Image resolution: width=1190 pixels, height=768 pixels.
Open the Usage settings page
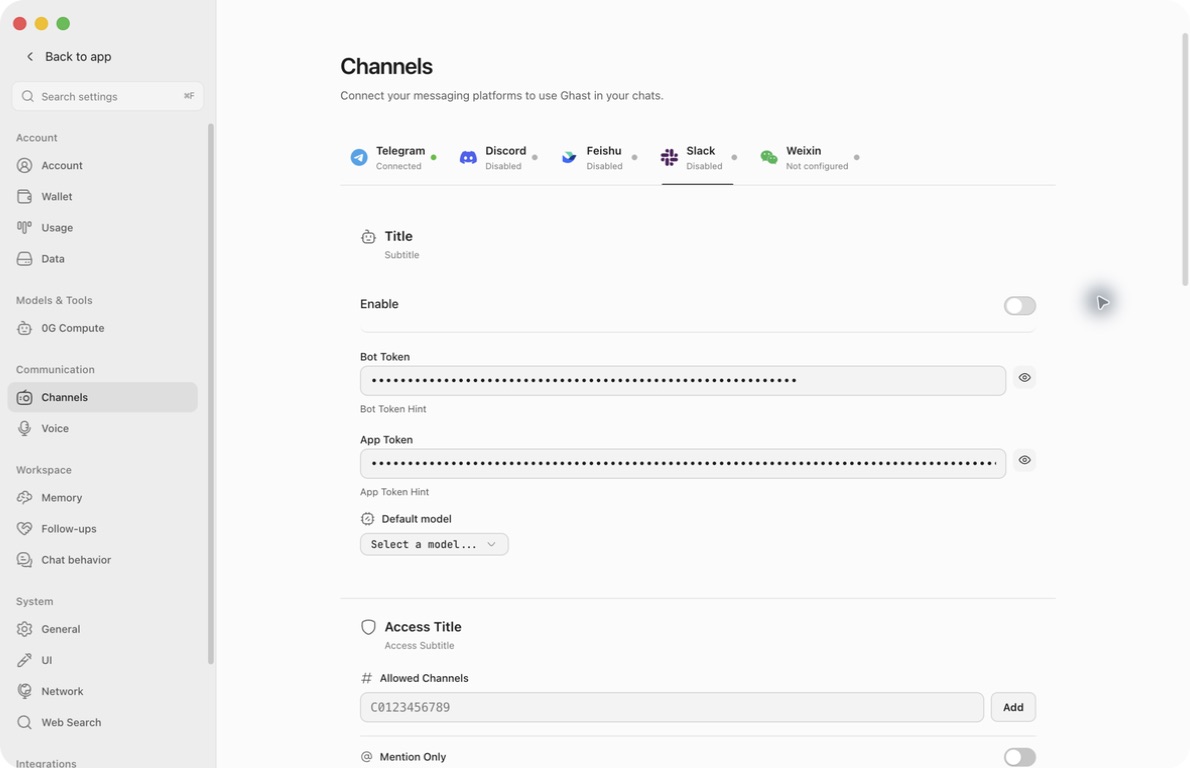(102, 228)
